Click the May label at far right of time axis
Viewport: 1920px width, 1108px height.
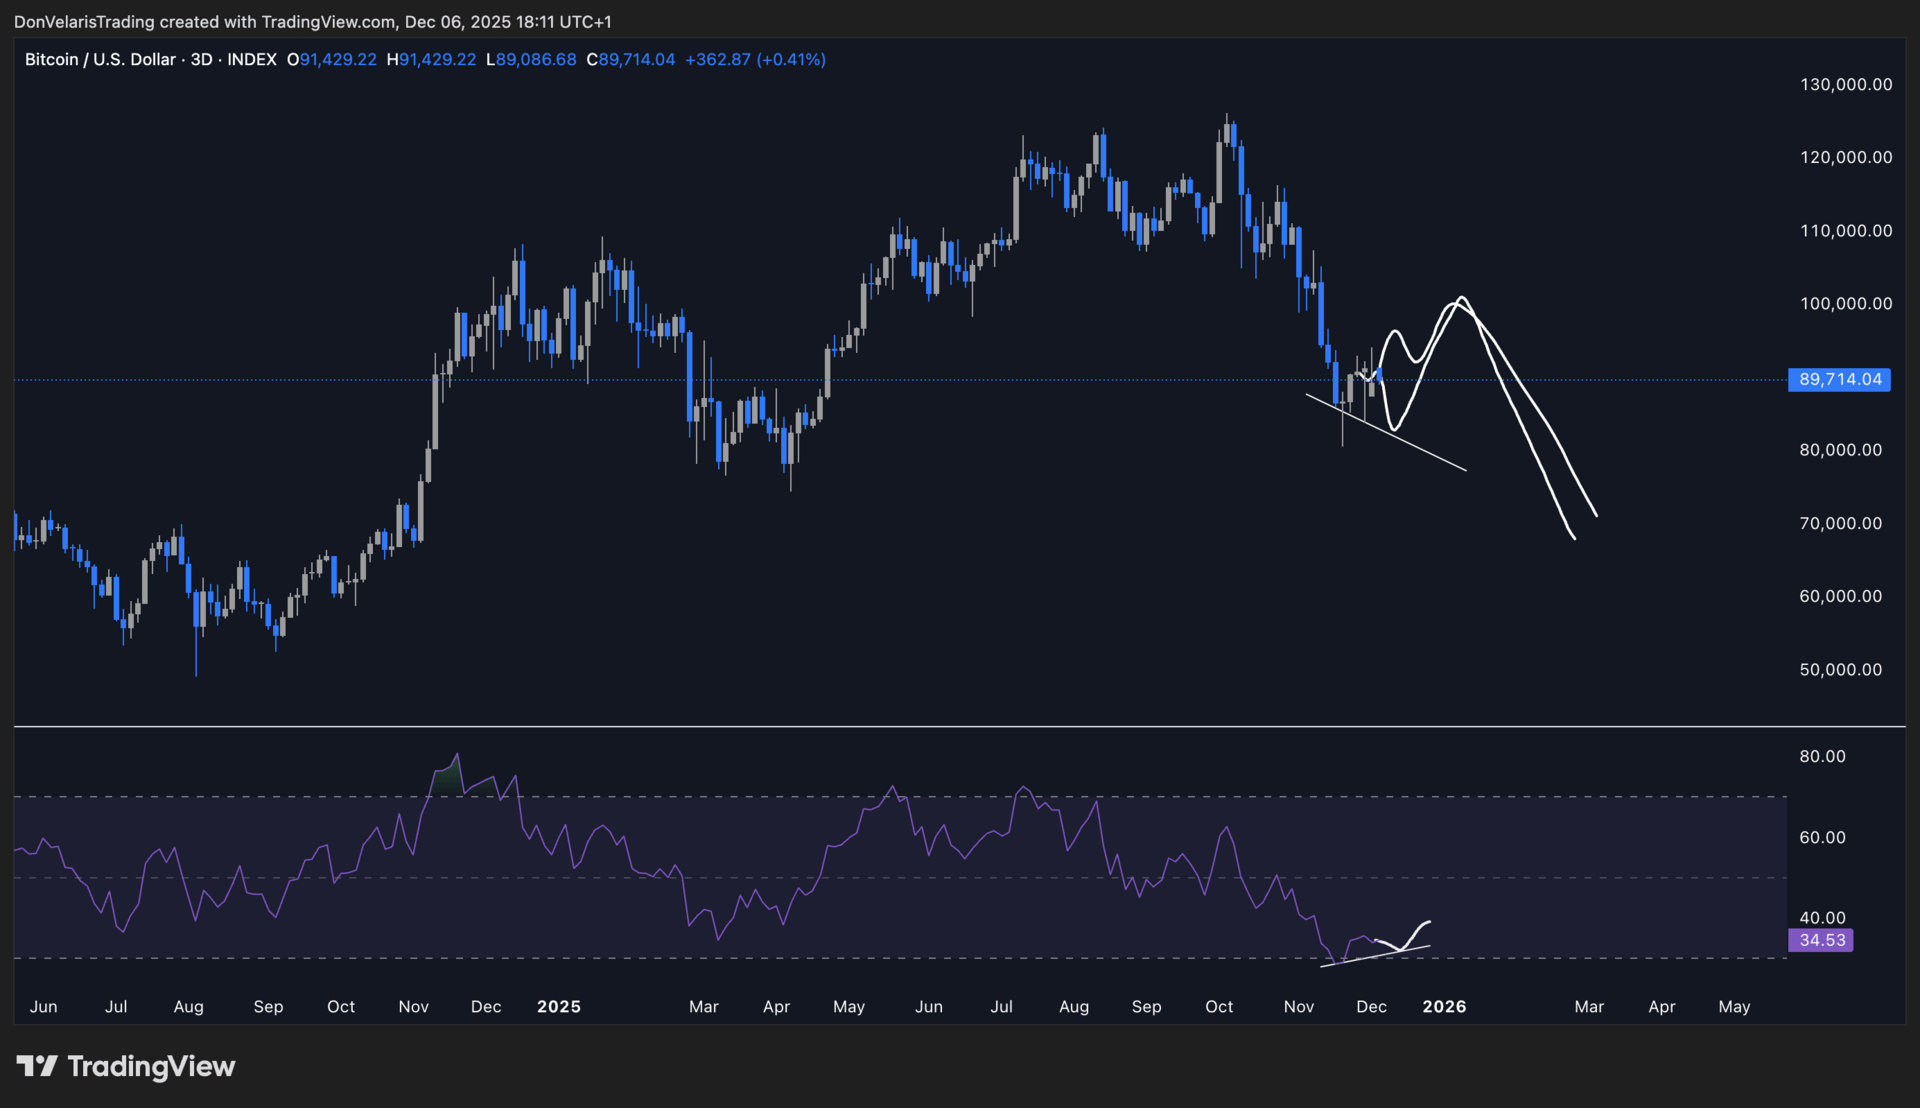point(1734,1007)
